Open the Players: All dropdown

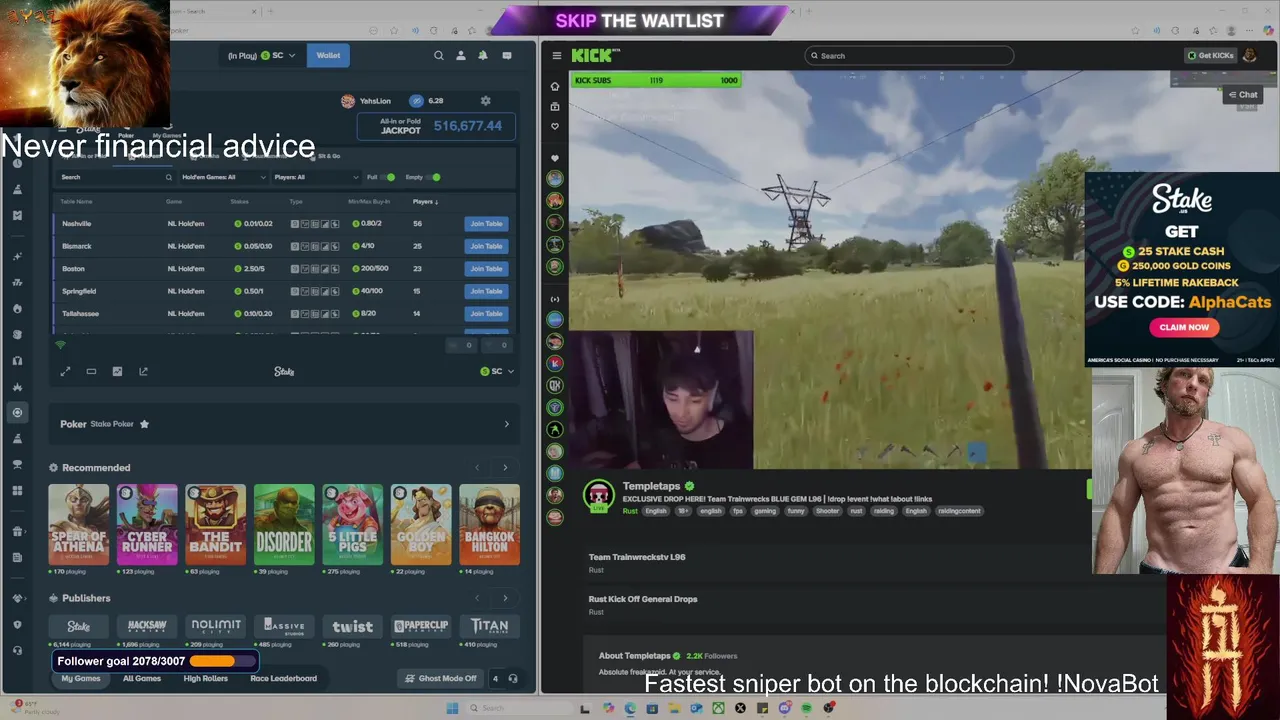tap(316, 177)
